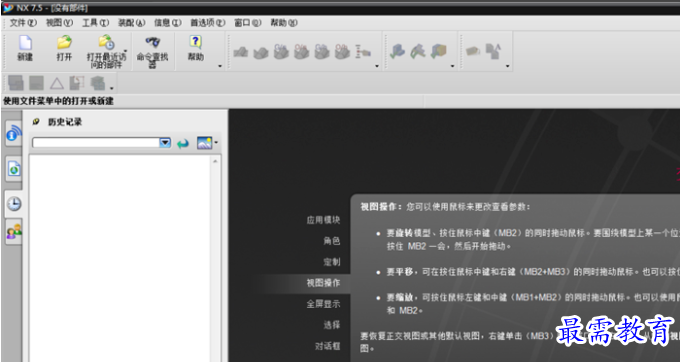Open the 文件 menu
This screenshot has width=680, height=362.
pos(23,23)
